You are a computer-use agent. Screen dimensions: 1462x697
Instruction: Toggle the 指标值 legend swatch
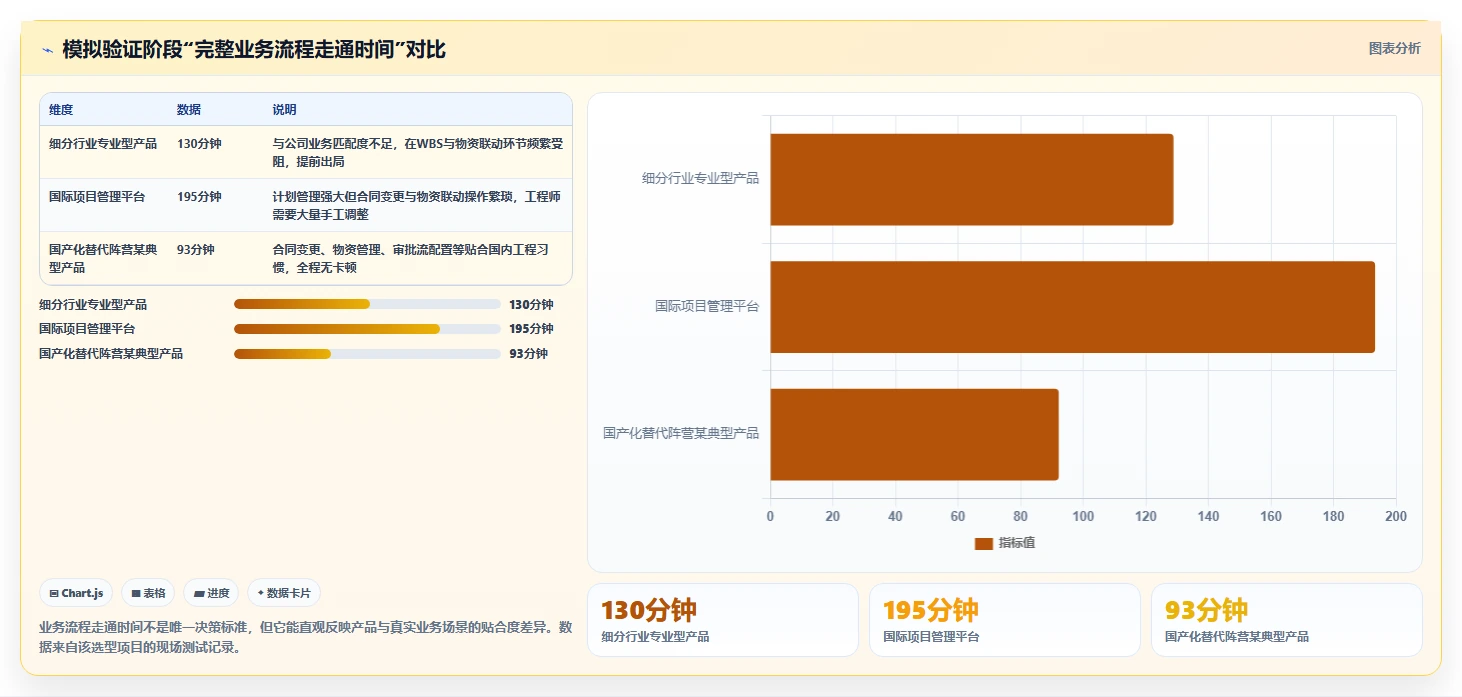click(x=984, y=543)
